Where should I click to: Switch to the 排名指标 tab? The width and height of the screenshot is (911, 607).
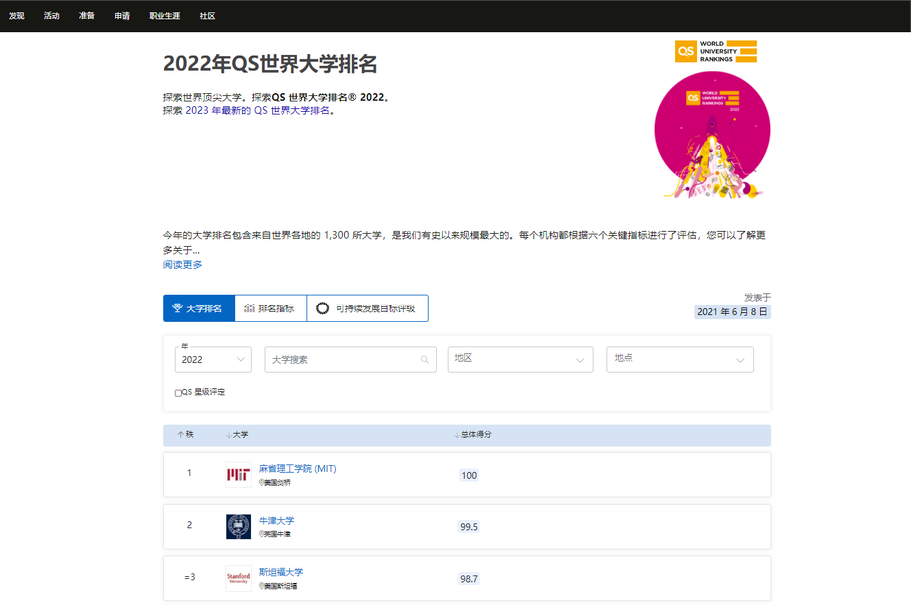click(271, 308)
